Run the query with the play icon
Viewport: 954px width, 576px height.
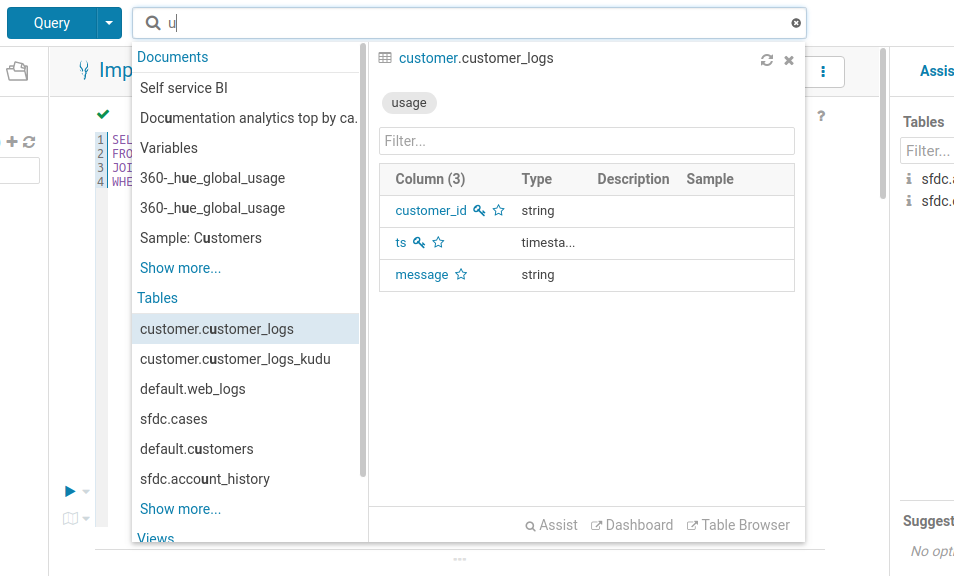pos(70,491)
